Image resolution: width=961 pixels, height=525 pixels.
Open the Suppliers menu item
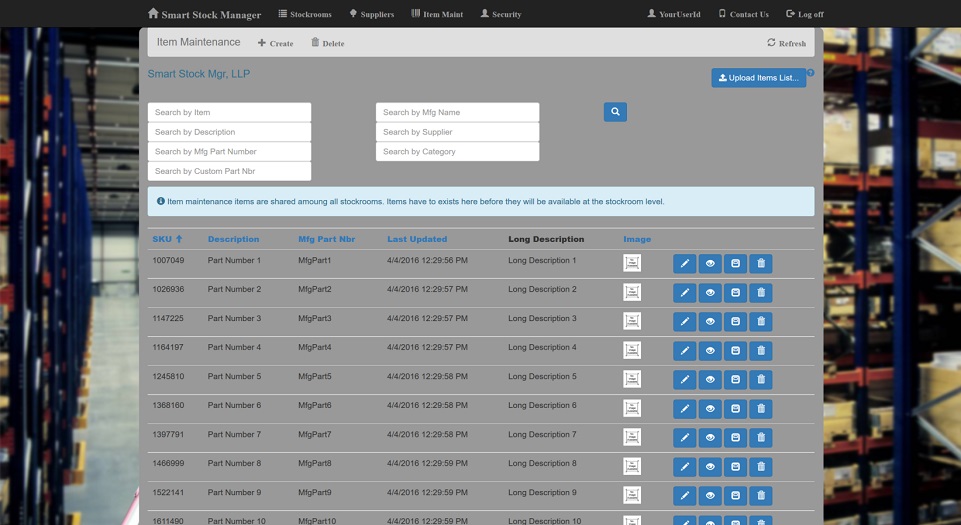click(371, 14)
